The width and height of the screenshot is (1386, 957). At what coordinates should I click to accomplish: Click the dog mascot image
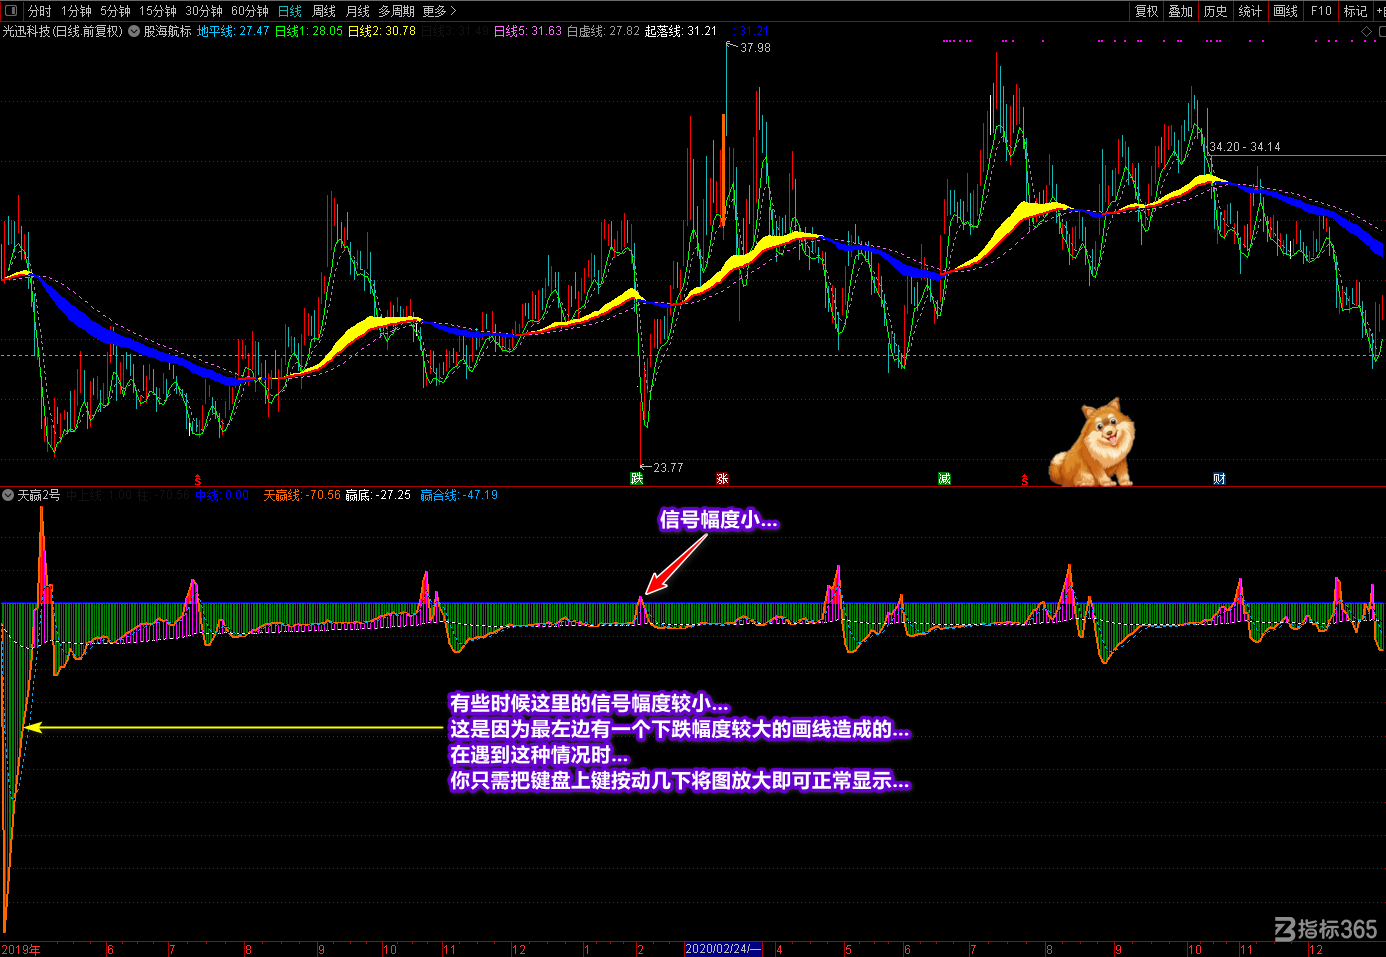(1092, 443)
